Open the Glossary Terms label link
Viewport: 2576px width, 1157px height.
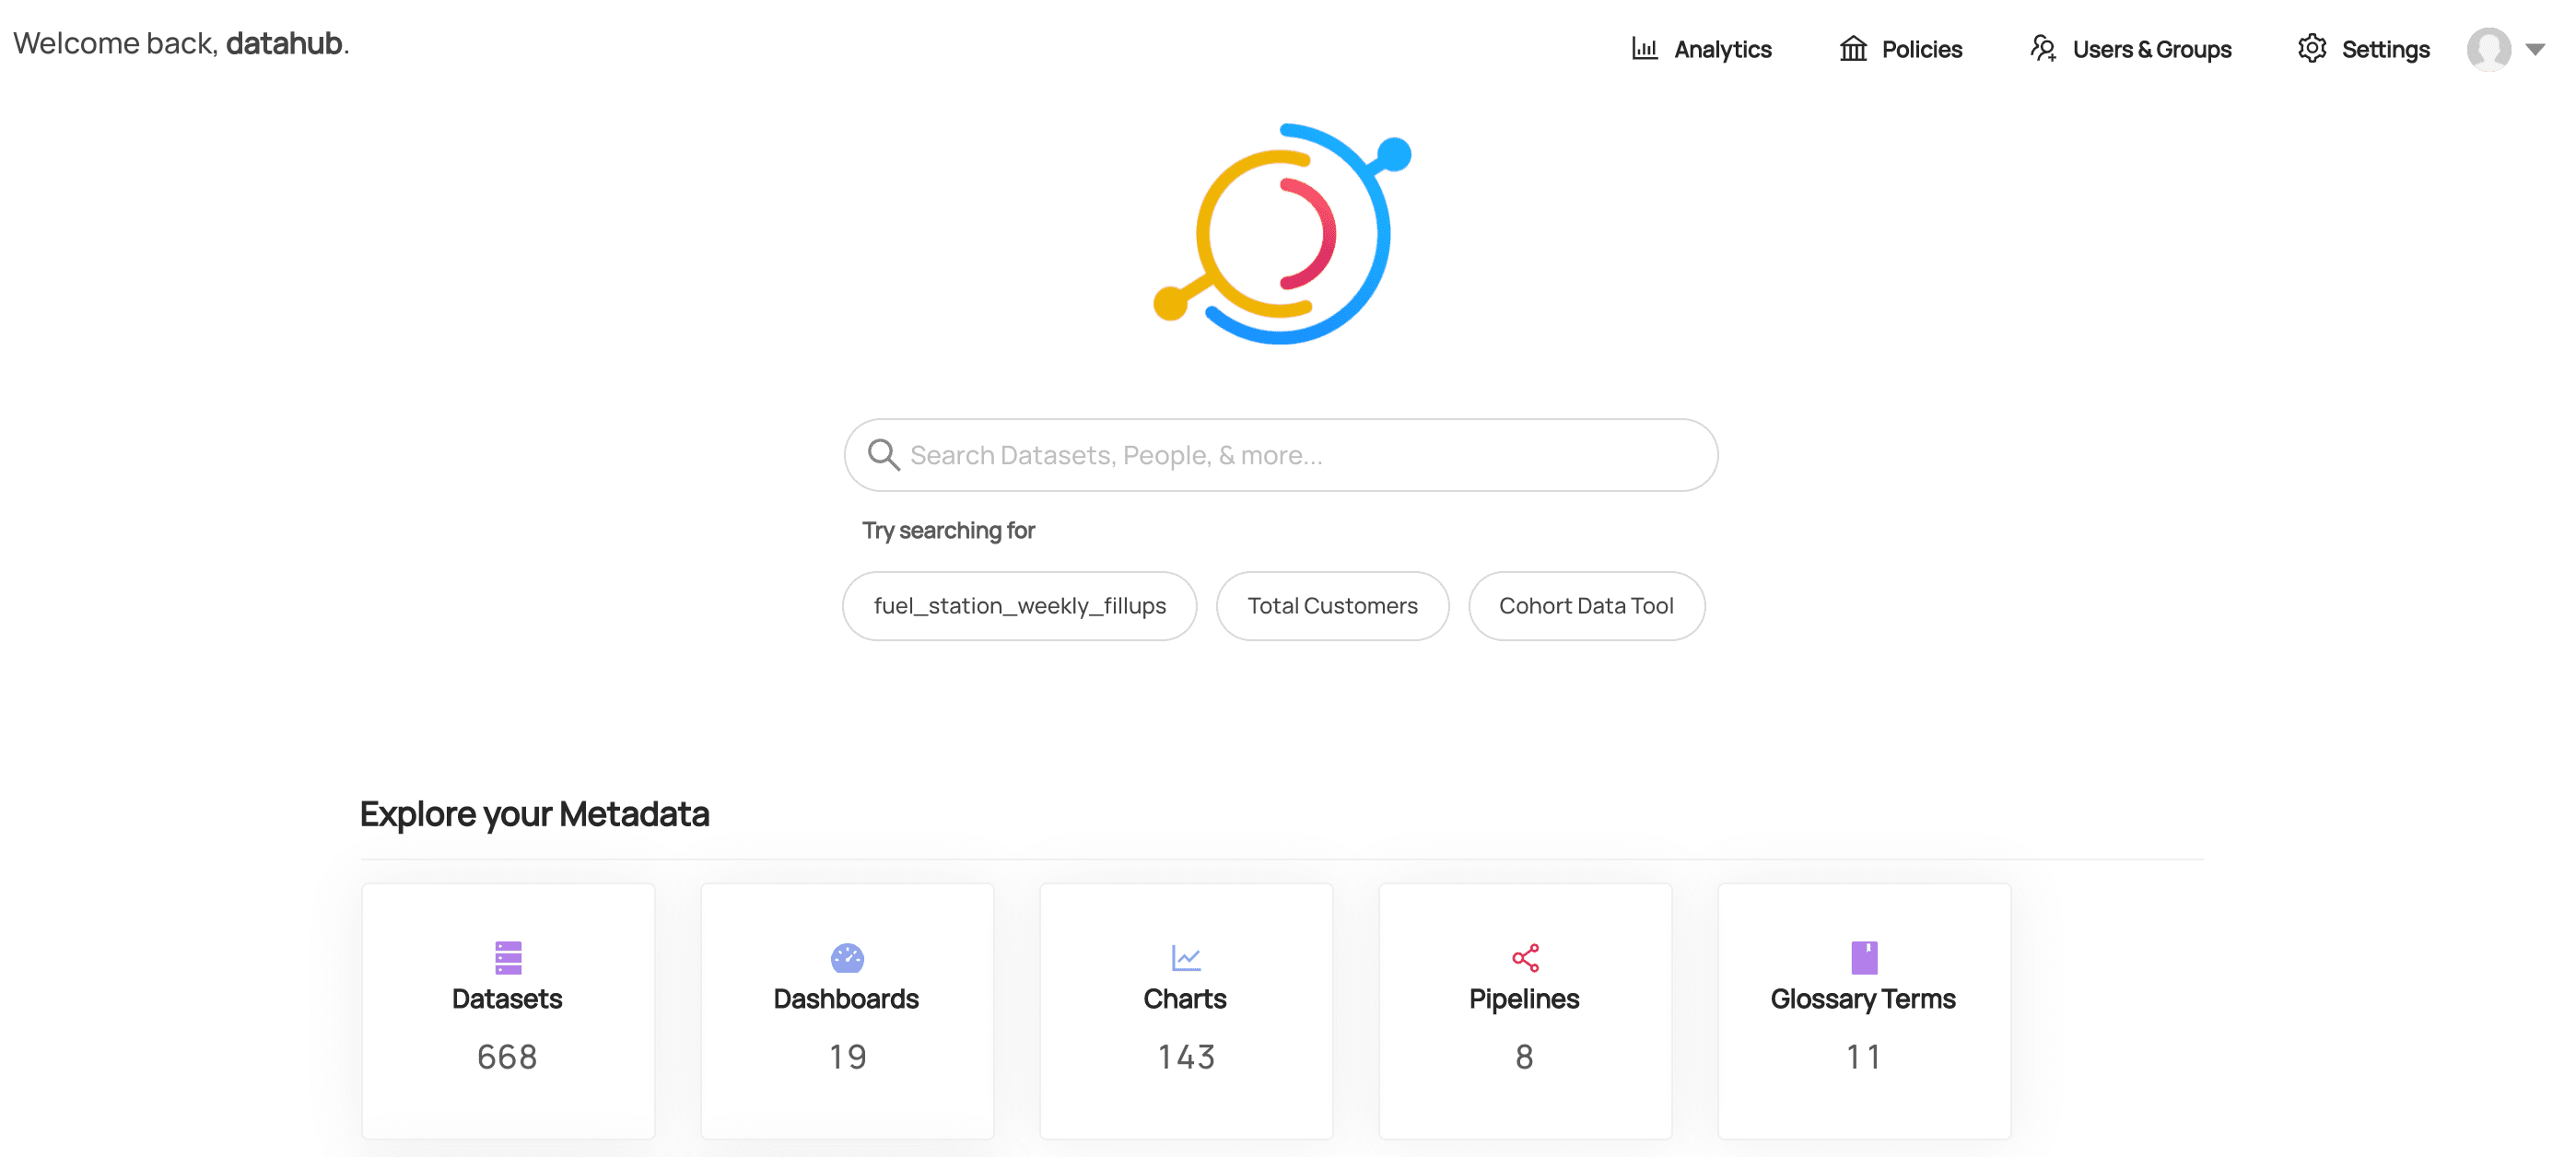coord(1863,999)
